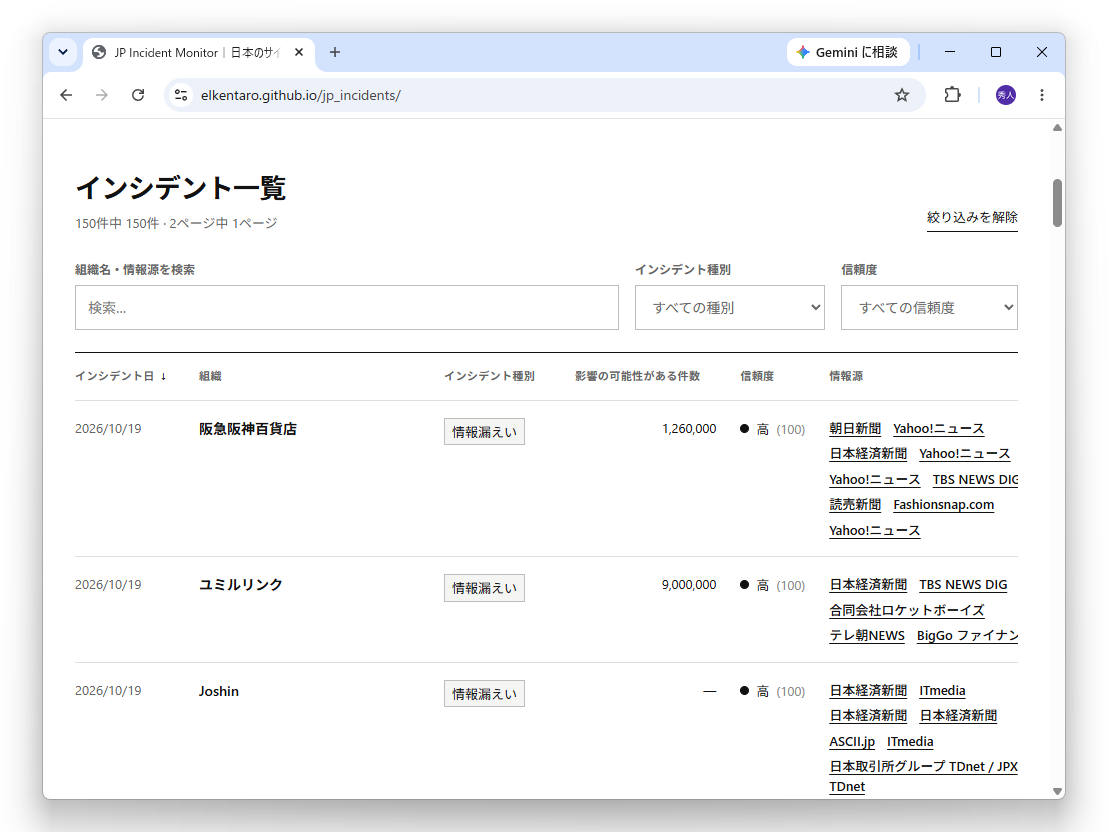Image resolution: width=1109 pixels, height=832 pixels.
Task: Click Gemini に相談 button
Action: [x=847, y=52]
